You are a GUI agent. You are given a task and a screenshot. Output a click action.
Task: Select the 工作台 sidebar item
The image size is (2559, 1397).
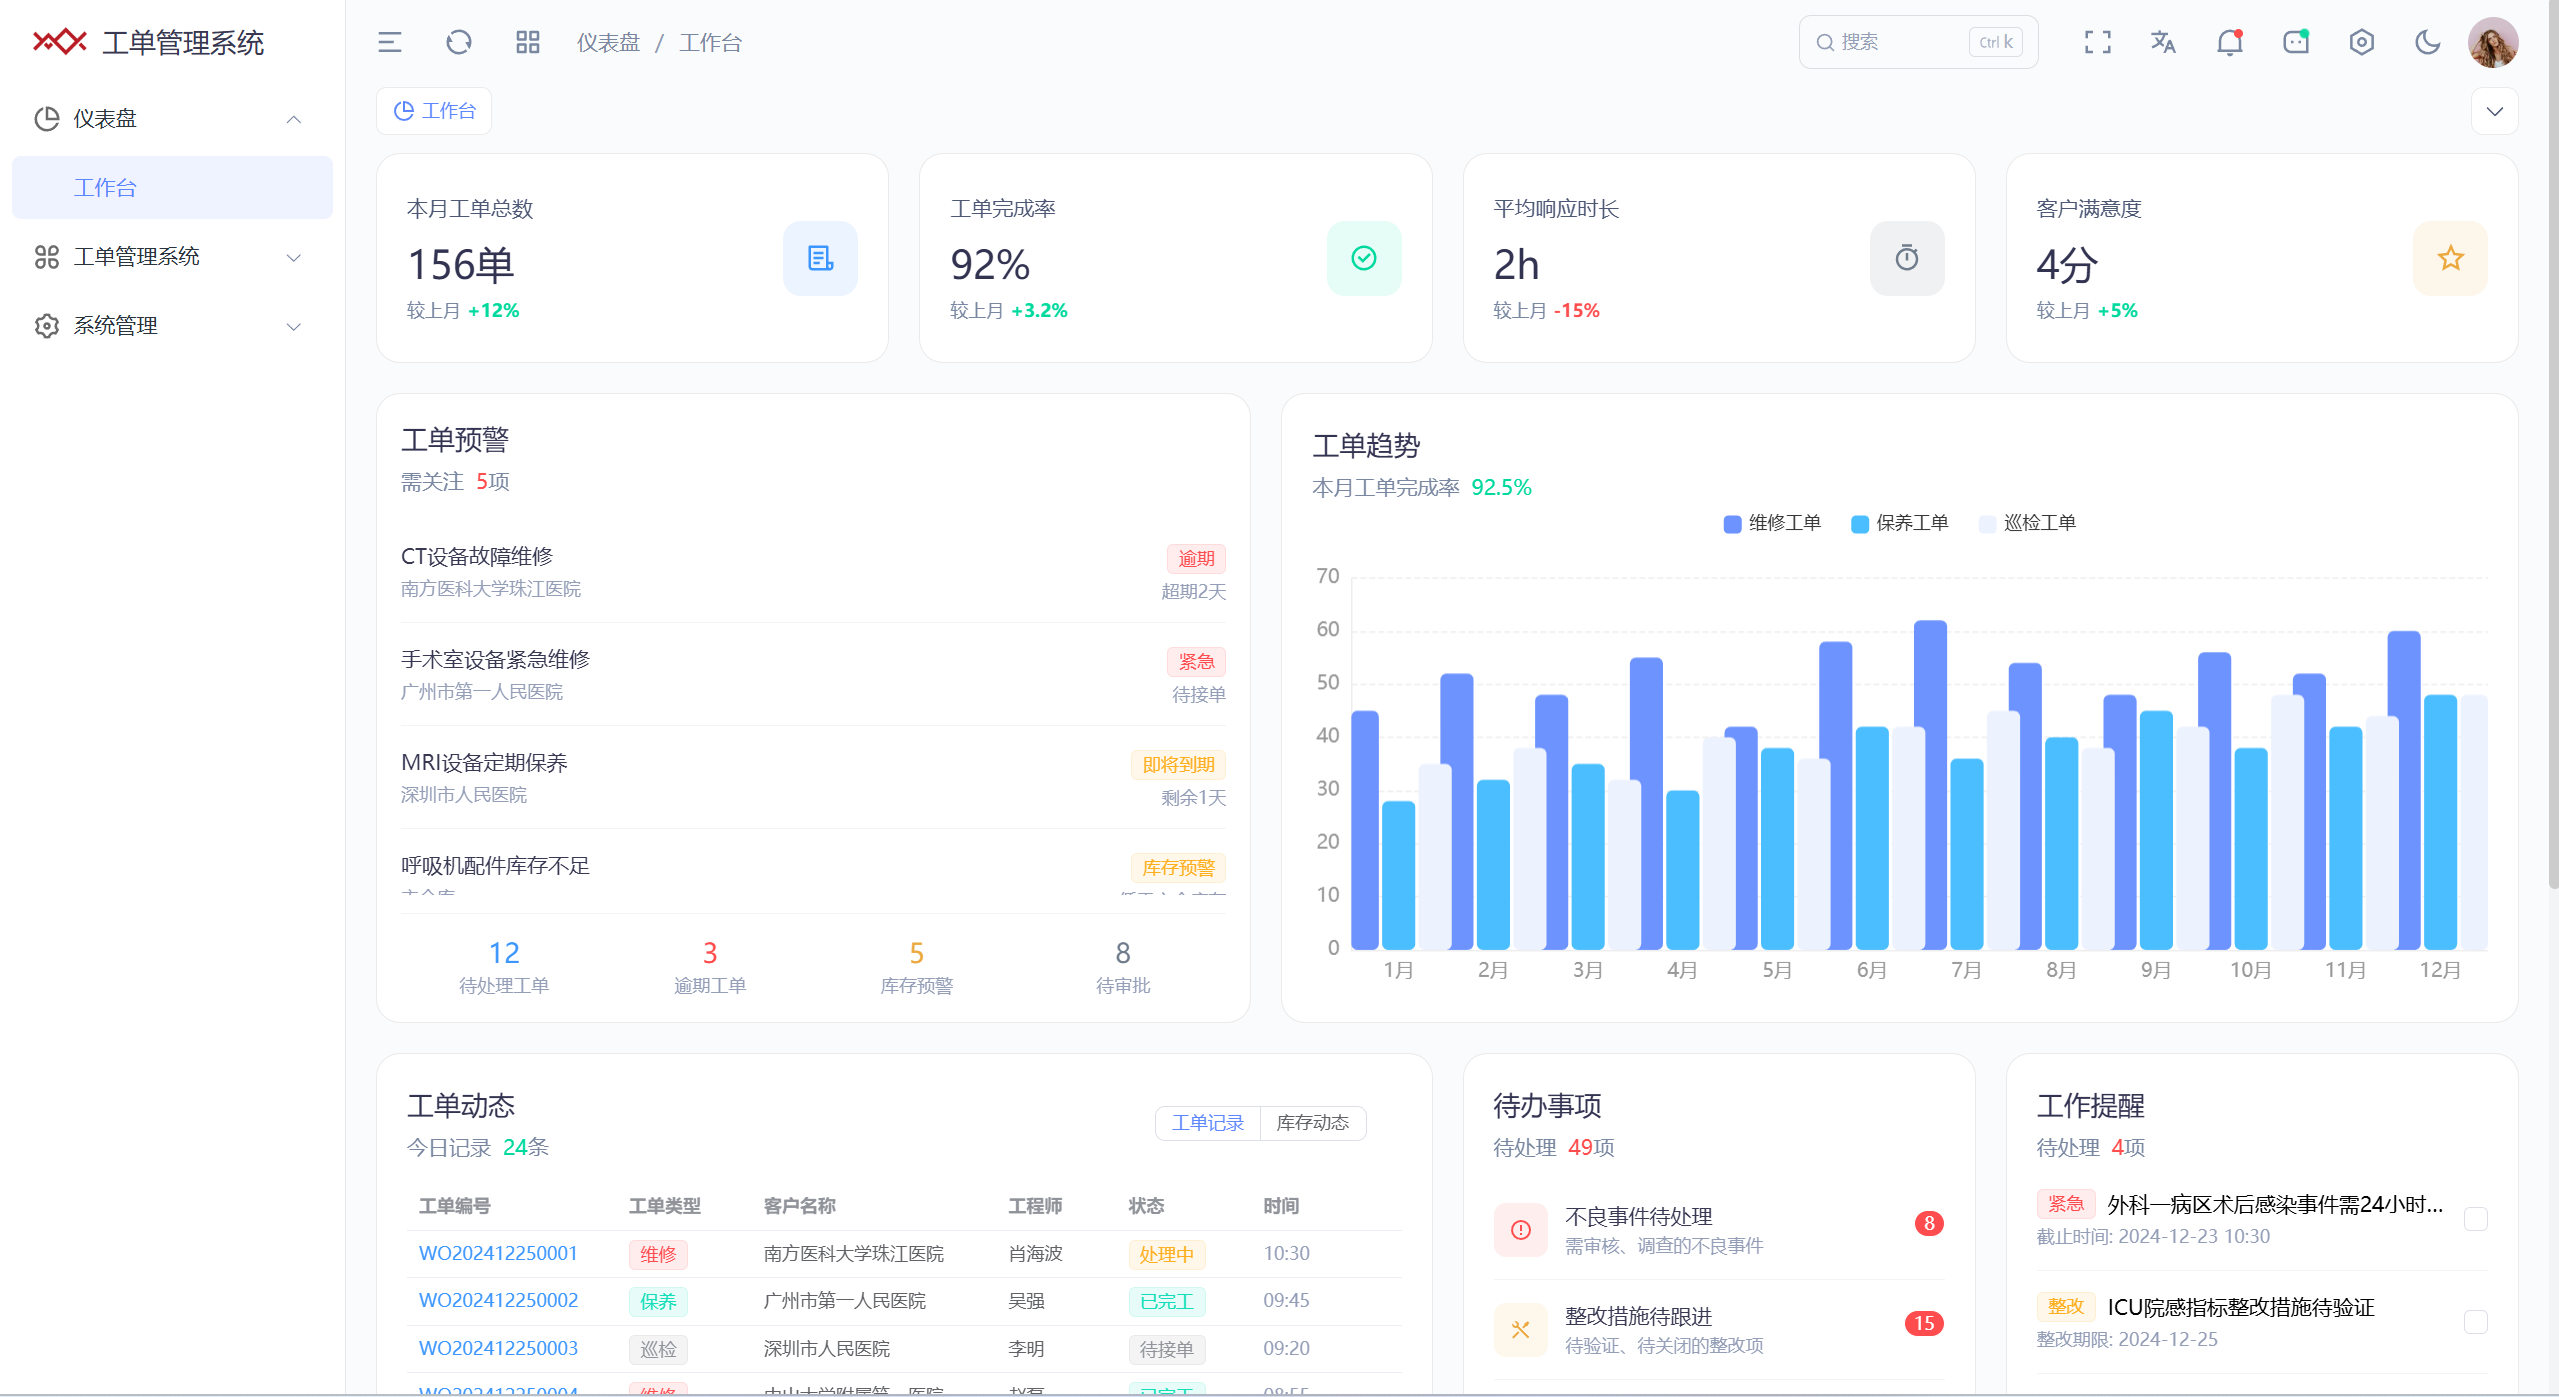coord(172,187)
